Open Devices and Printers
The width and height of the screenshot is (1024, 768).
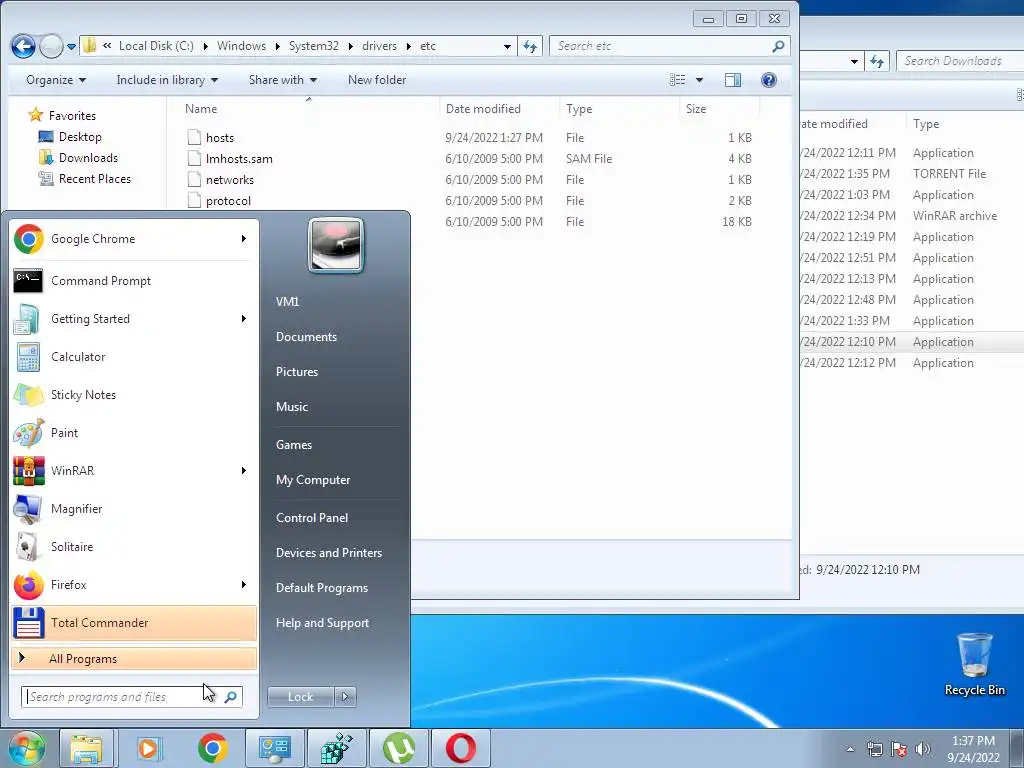[328, 553]
